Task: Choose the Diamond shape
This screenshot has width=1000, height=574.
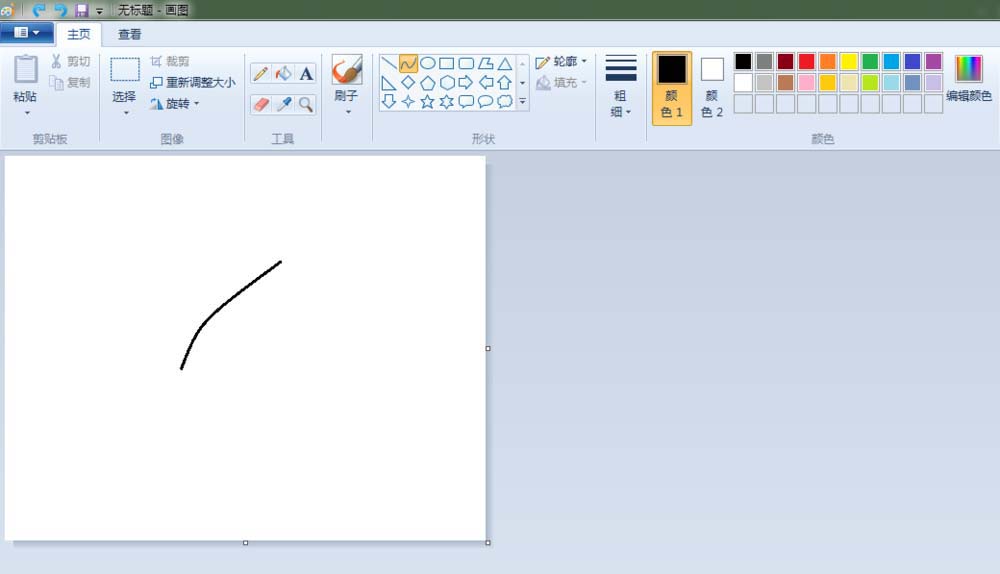Action: click(x=408, y=82)
